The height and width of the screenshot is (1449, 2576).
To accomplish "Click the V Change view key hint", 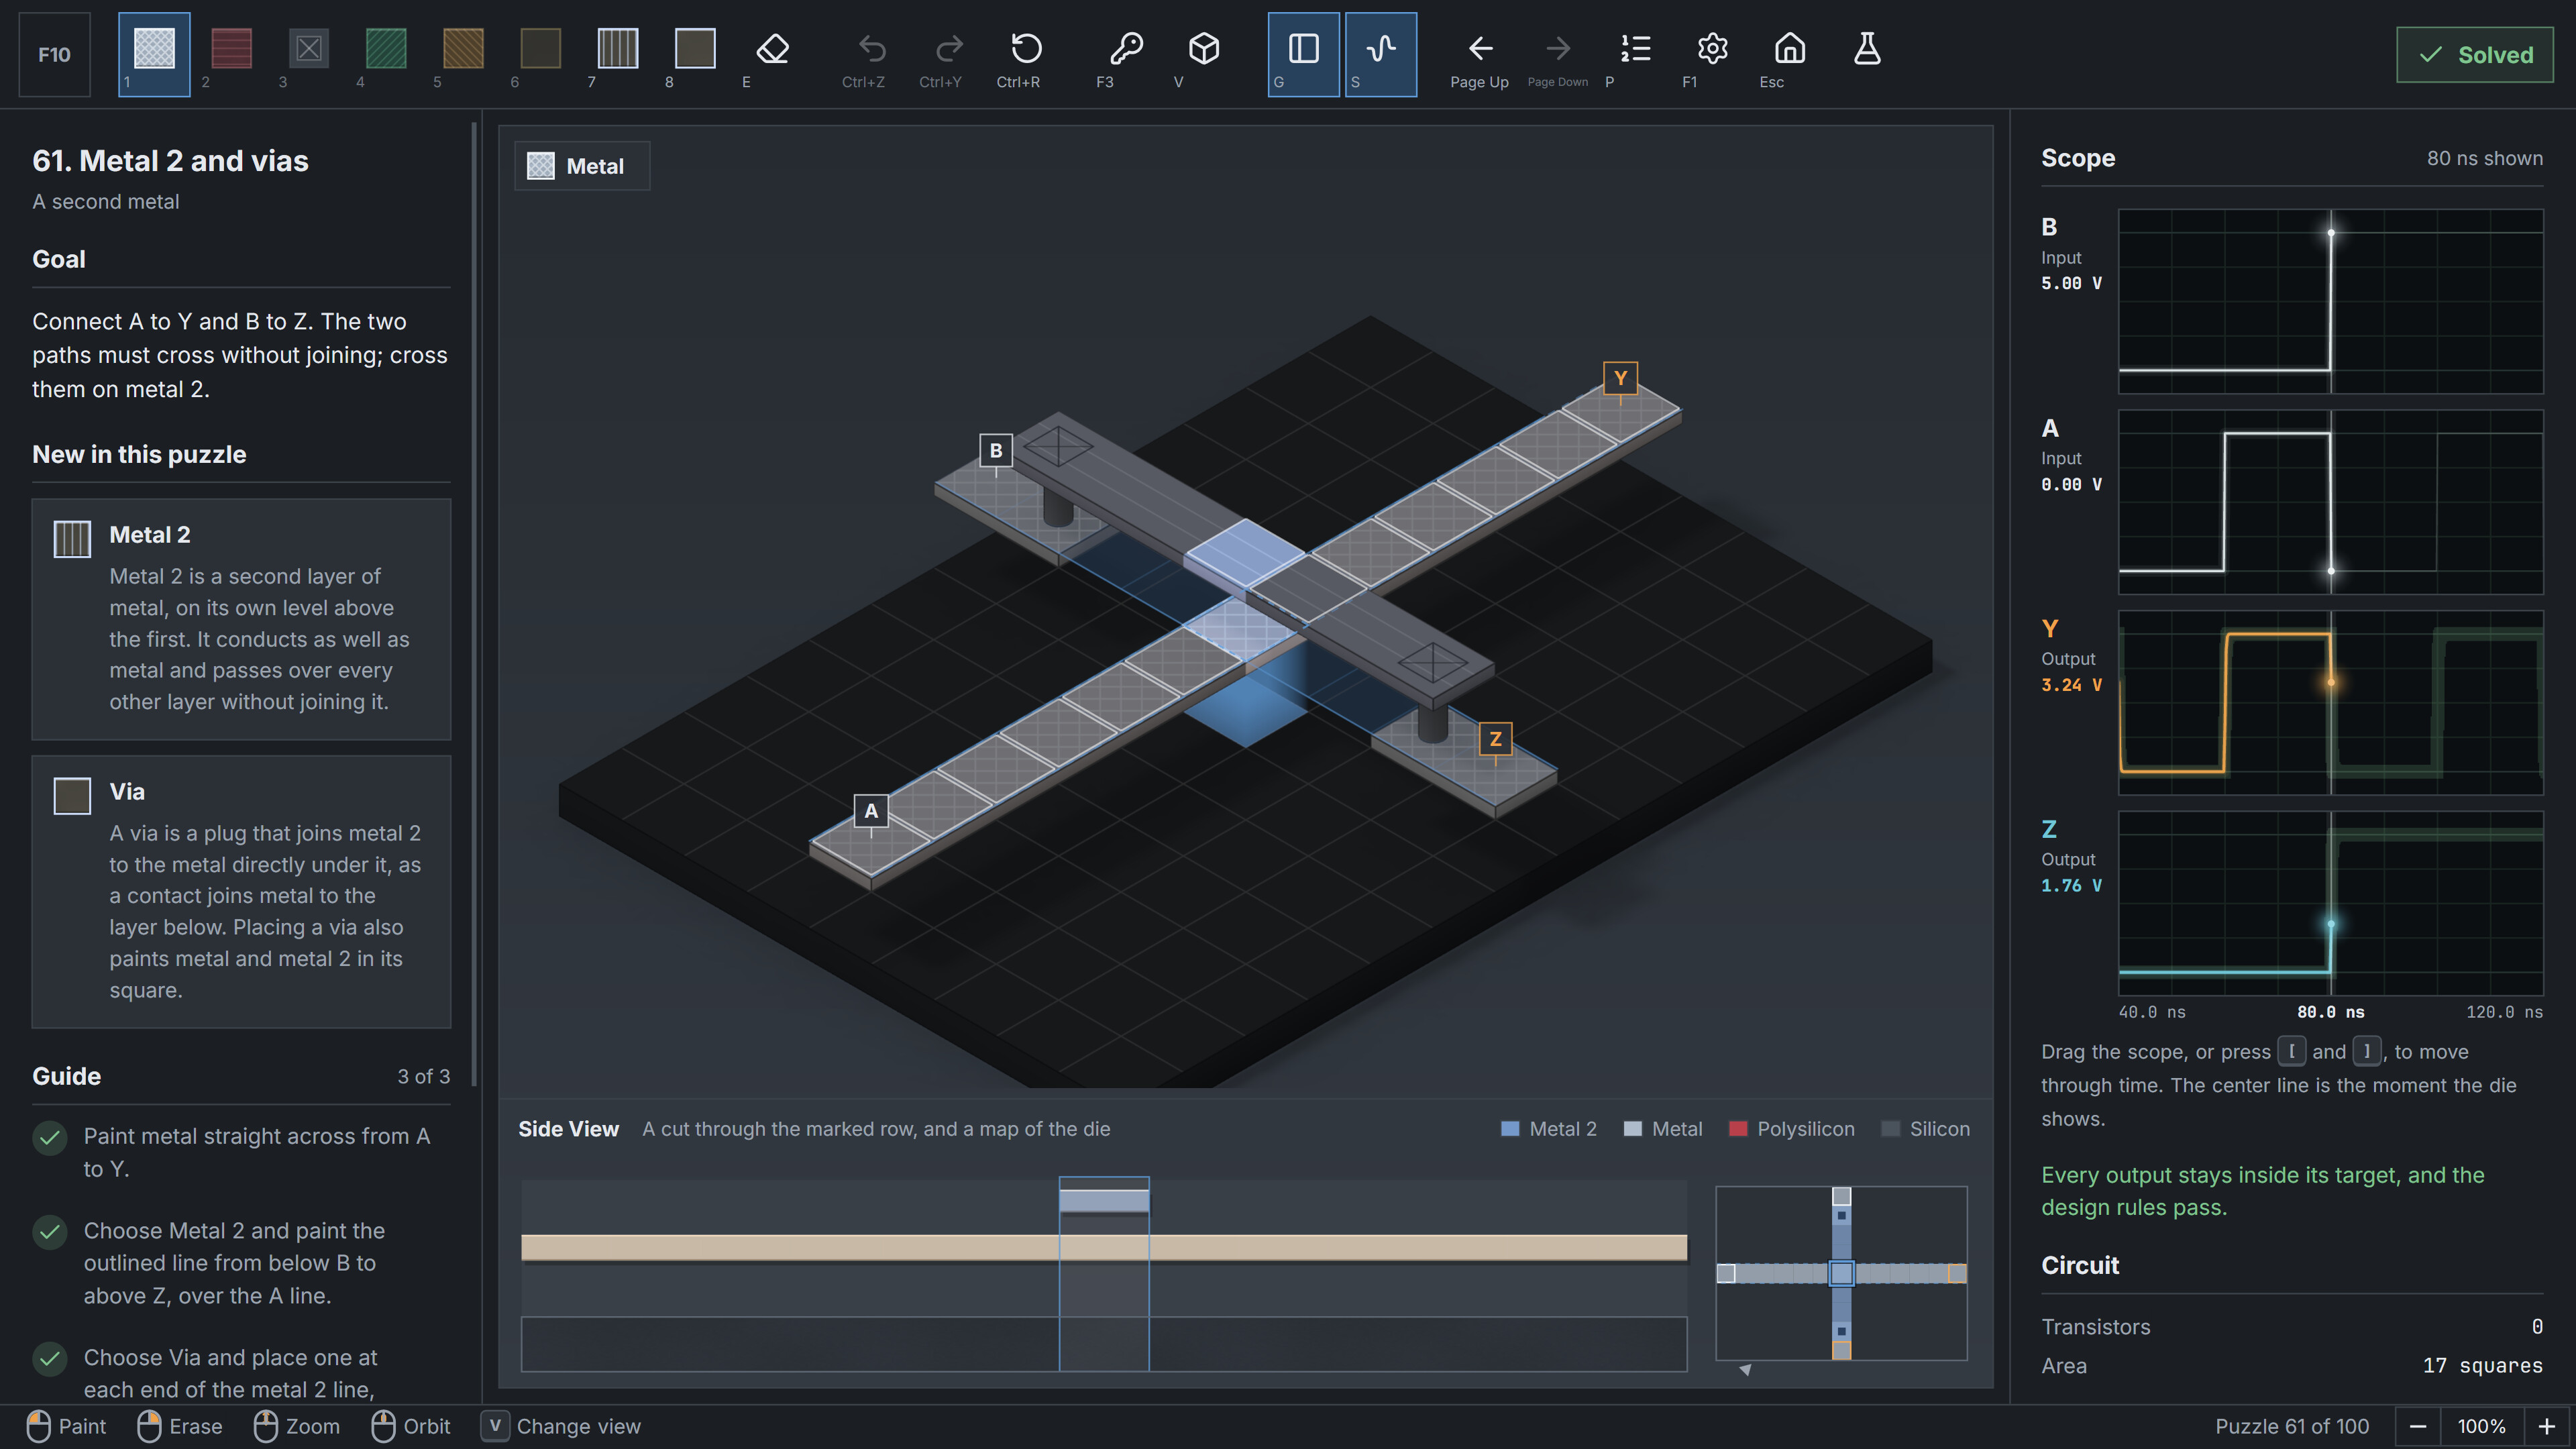I will 561,1426.
